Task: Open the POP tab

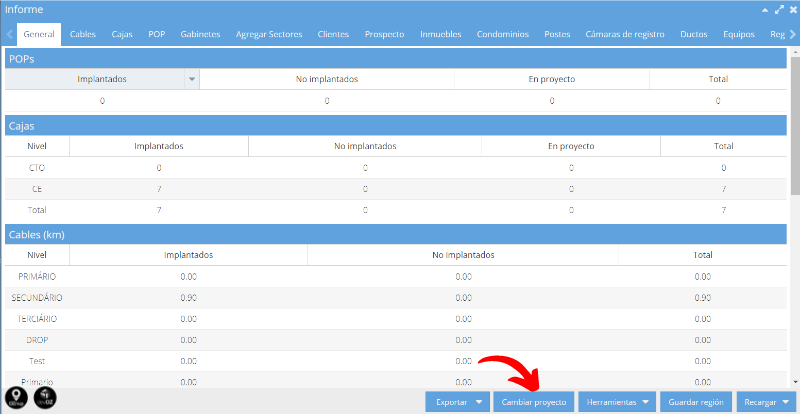Action: [x=157, y=35]
